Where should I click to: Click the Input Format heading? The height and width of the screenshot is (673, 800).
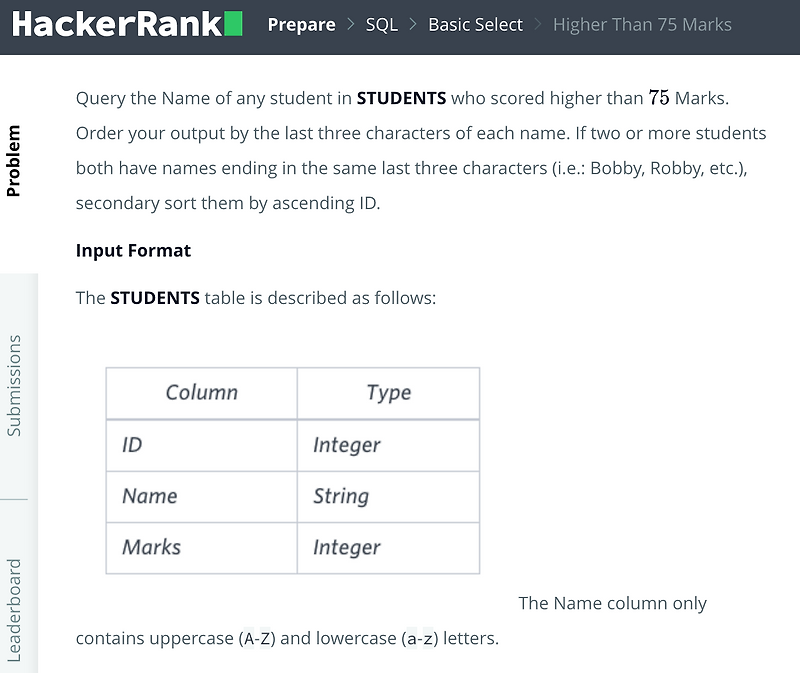133,250
